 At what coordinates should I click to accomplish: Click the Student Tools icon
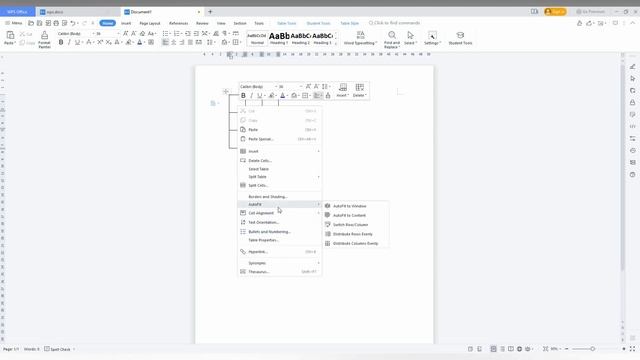point(460,35)
